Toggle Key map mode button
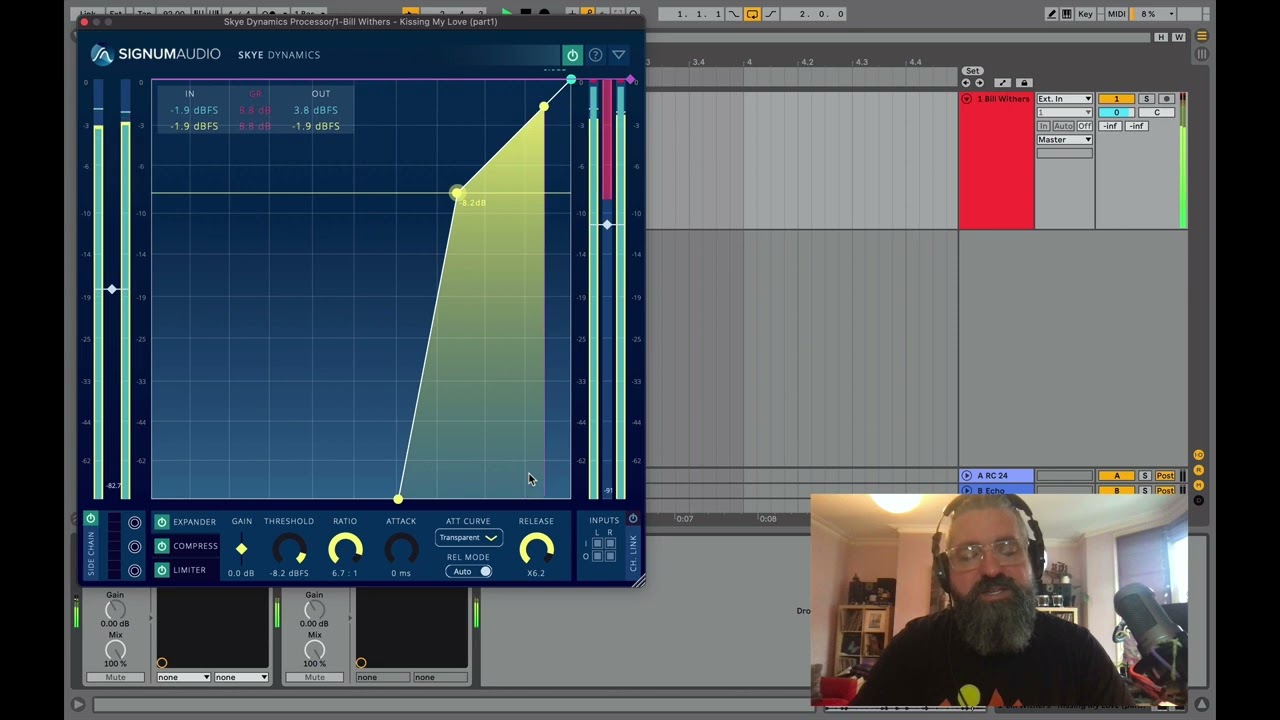1280x720 pixels. coord(1086,14)
